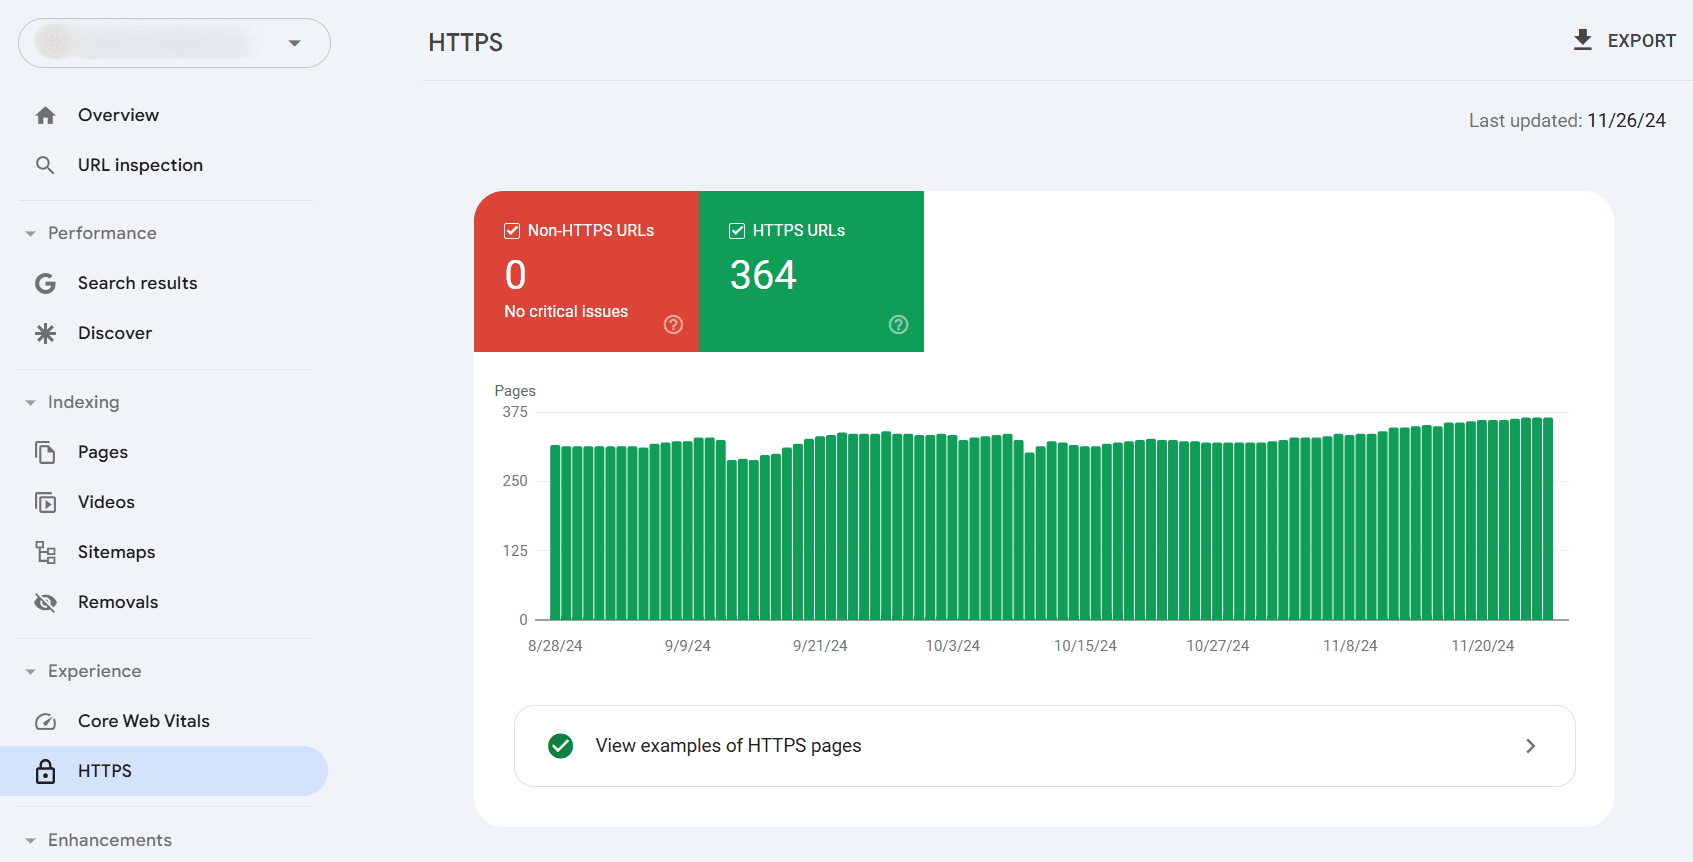The height and width of the screenshot is (862, 1693).
Task: Open View examples of HTTPS pages
Action: pyautogui.click(x=1044, y=746)
